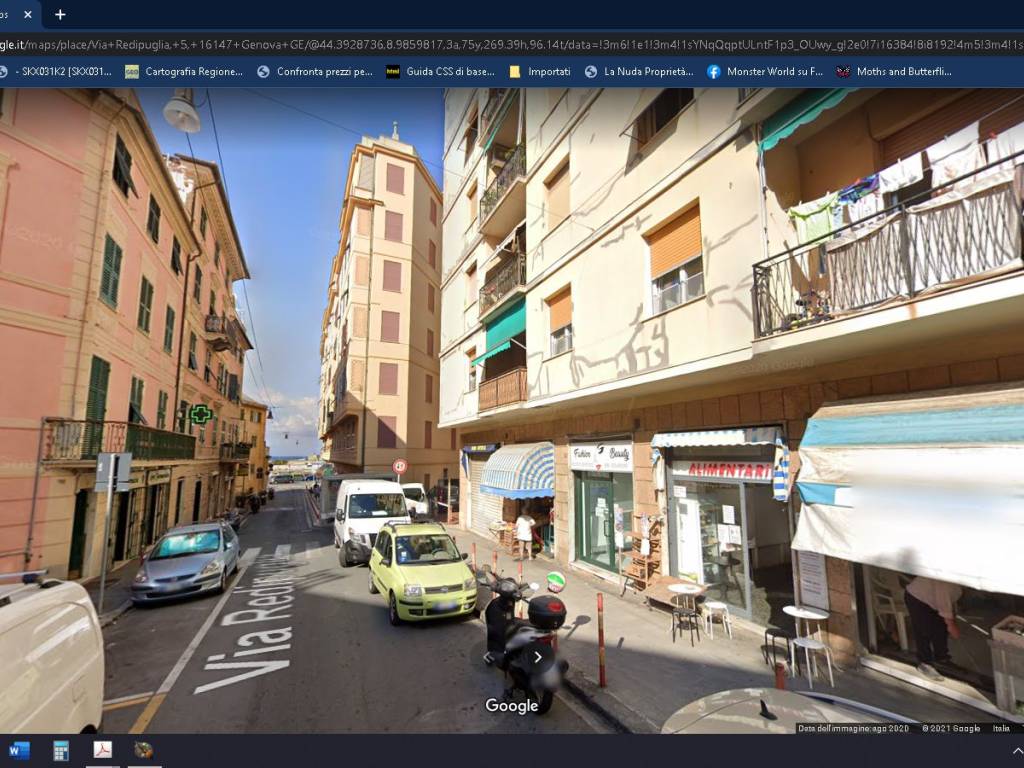Open the Monster World Facebook bookmark
Viewport: 1024px width, 768px height.
pyautogui.click(x=765, y=72)
